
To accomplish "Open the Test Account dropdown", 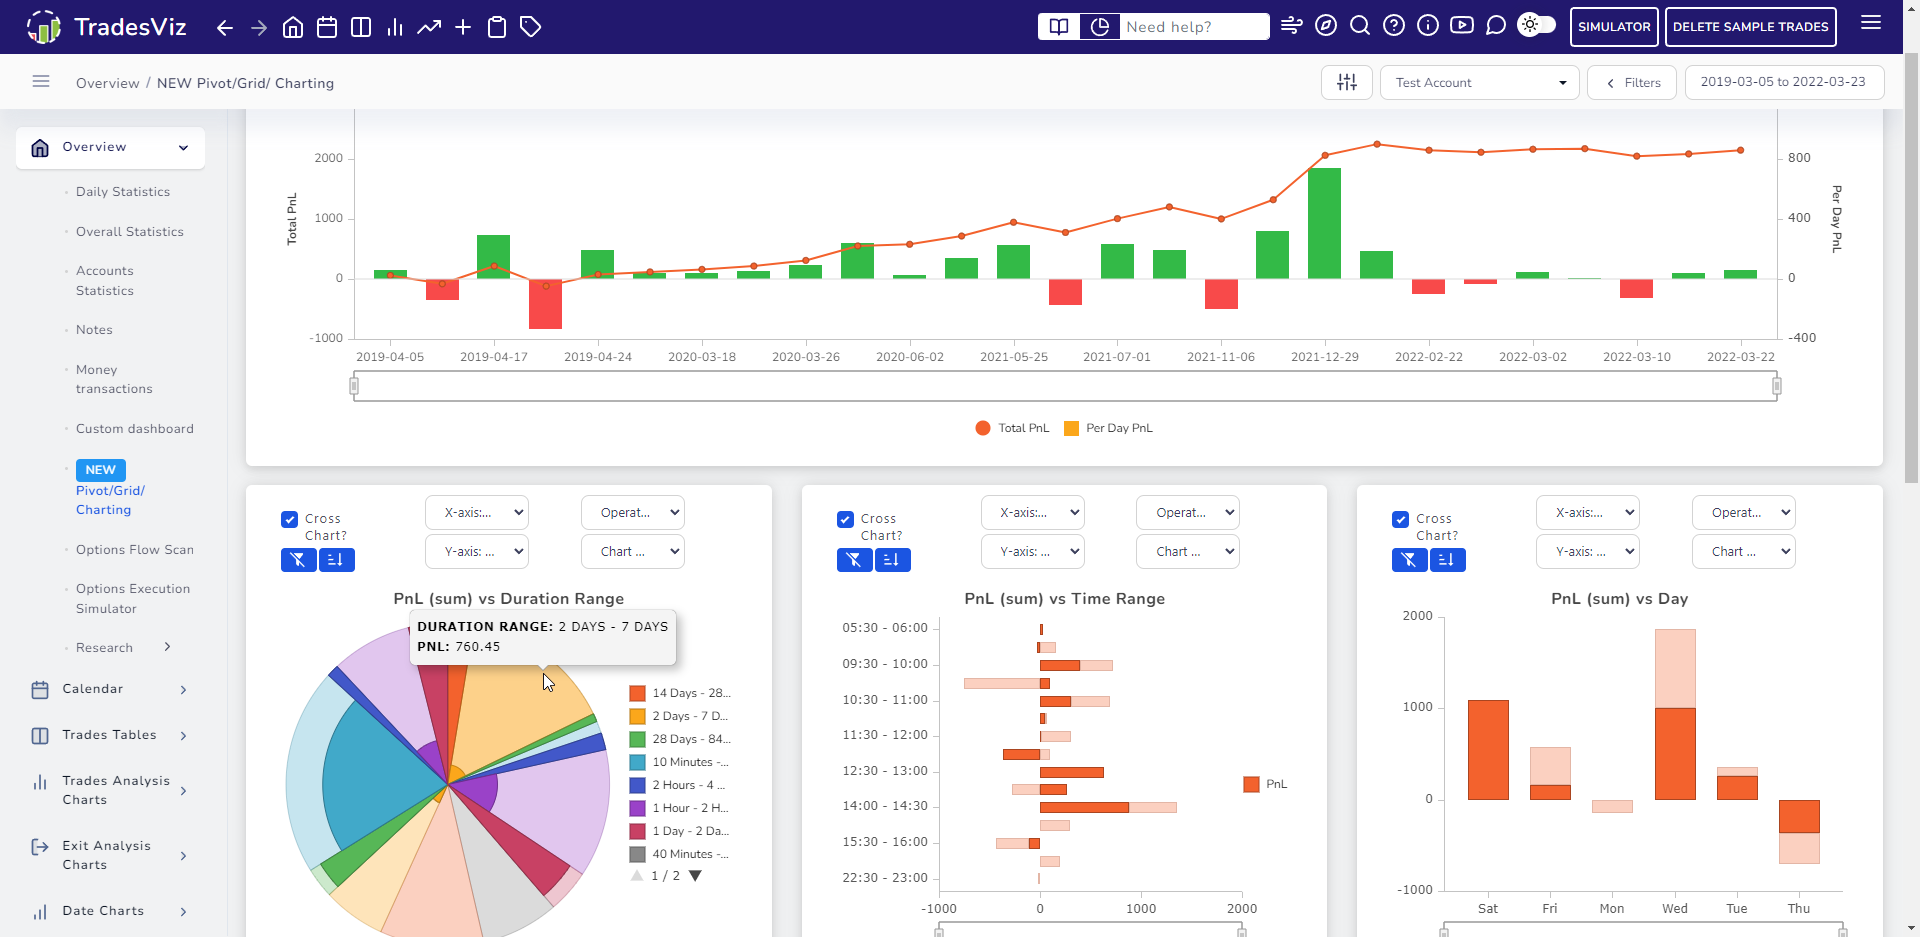I will tap(1480, 82).
